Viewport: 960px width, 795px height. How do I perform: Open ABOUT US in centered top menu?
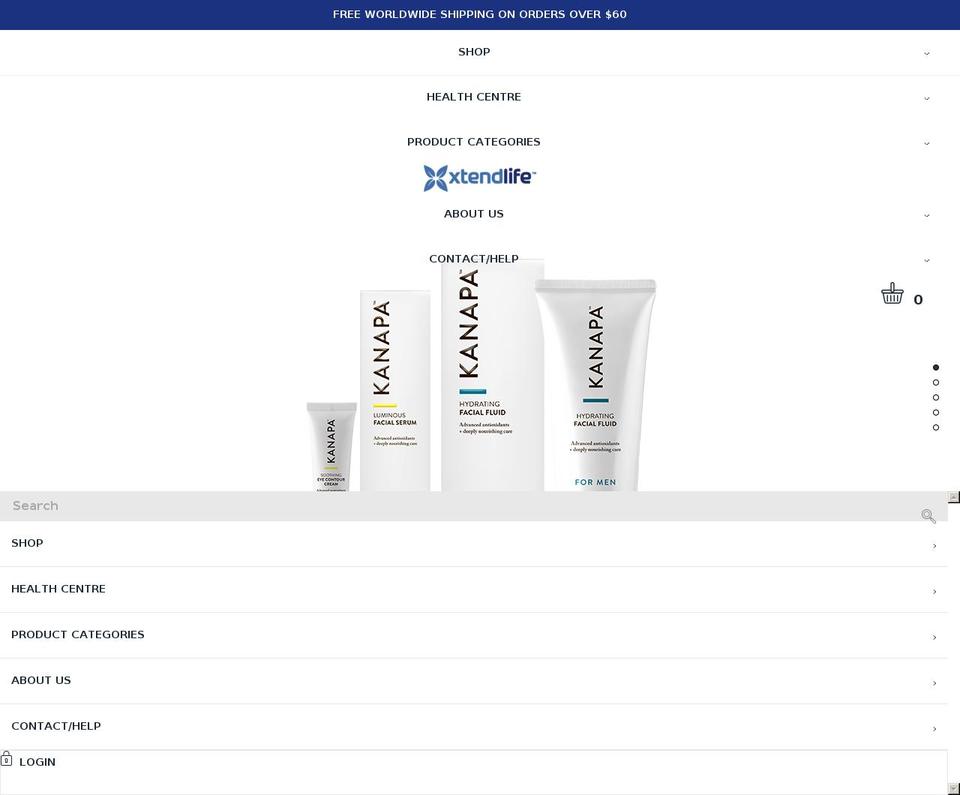coord(474,214)
